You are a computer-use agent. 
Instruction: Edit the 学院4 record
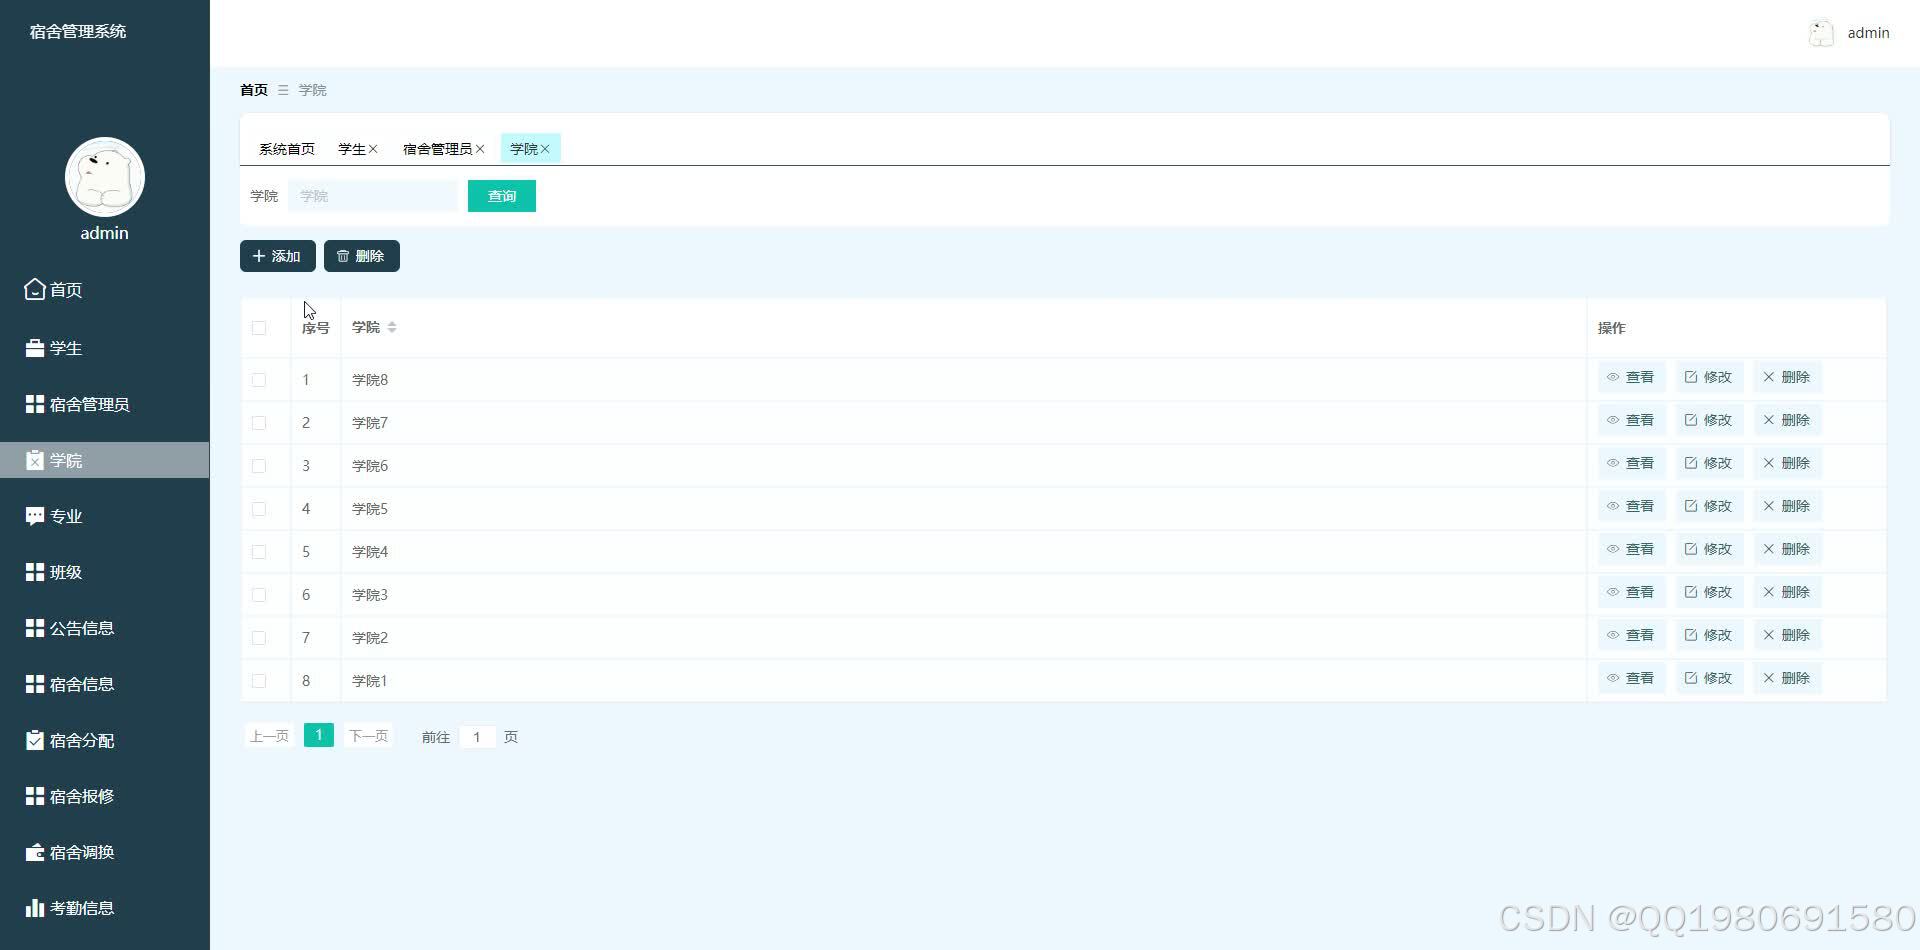click(x=1709, y=549)
